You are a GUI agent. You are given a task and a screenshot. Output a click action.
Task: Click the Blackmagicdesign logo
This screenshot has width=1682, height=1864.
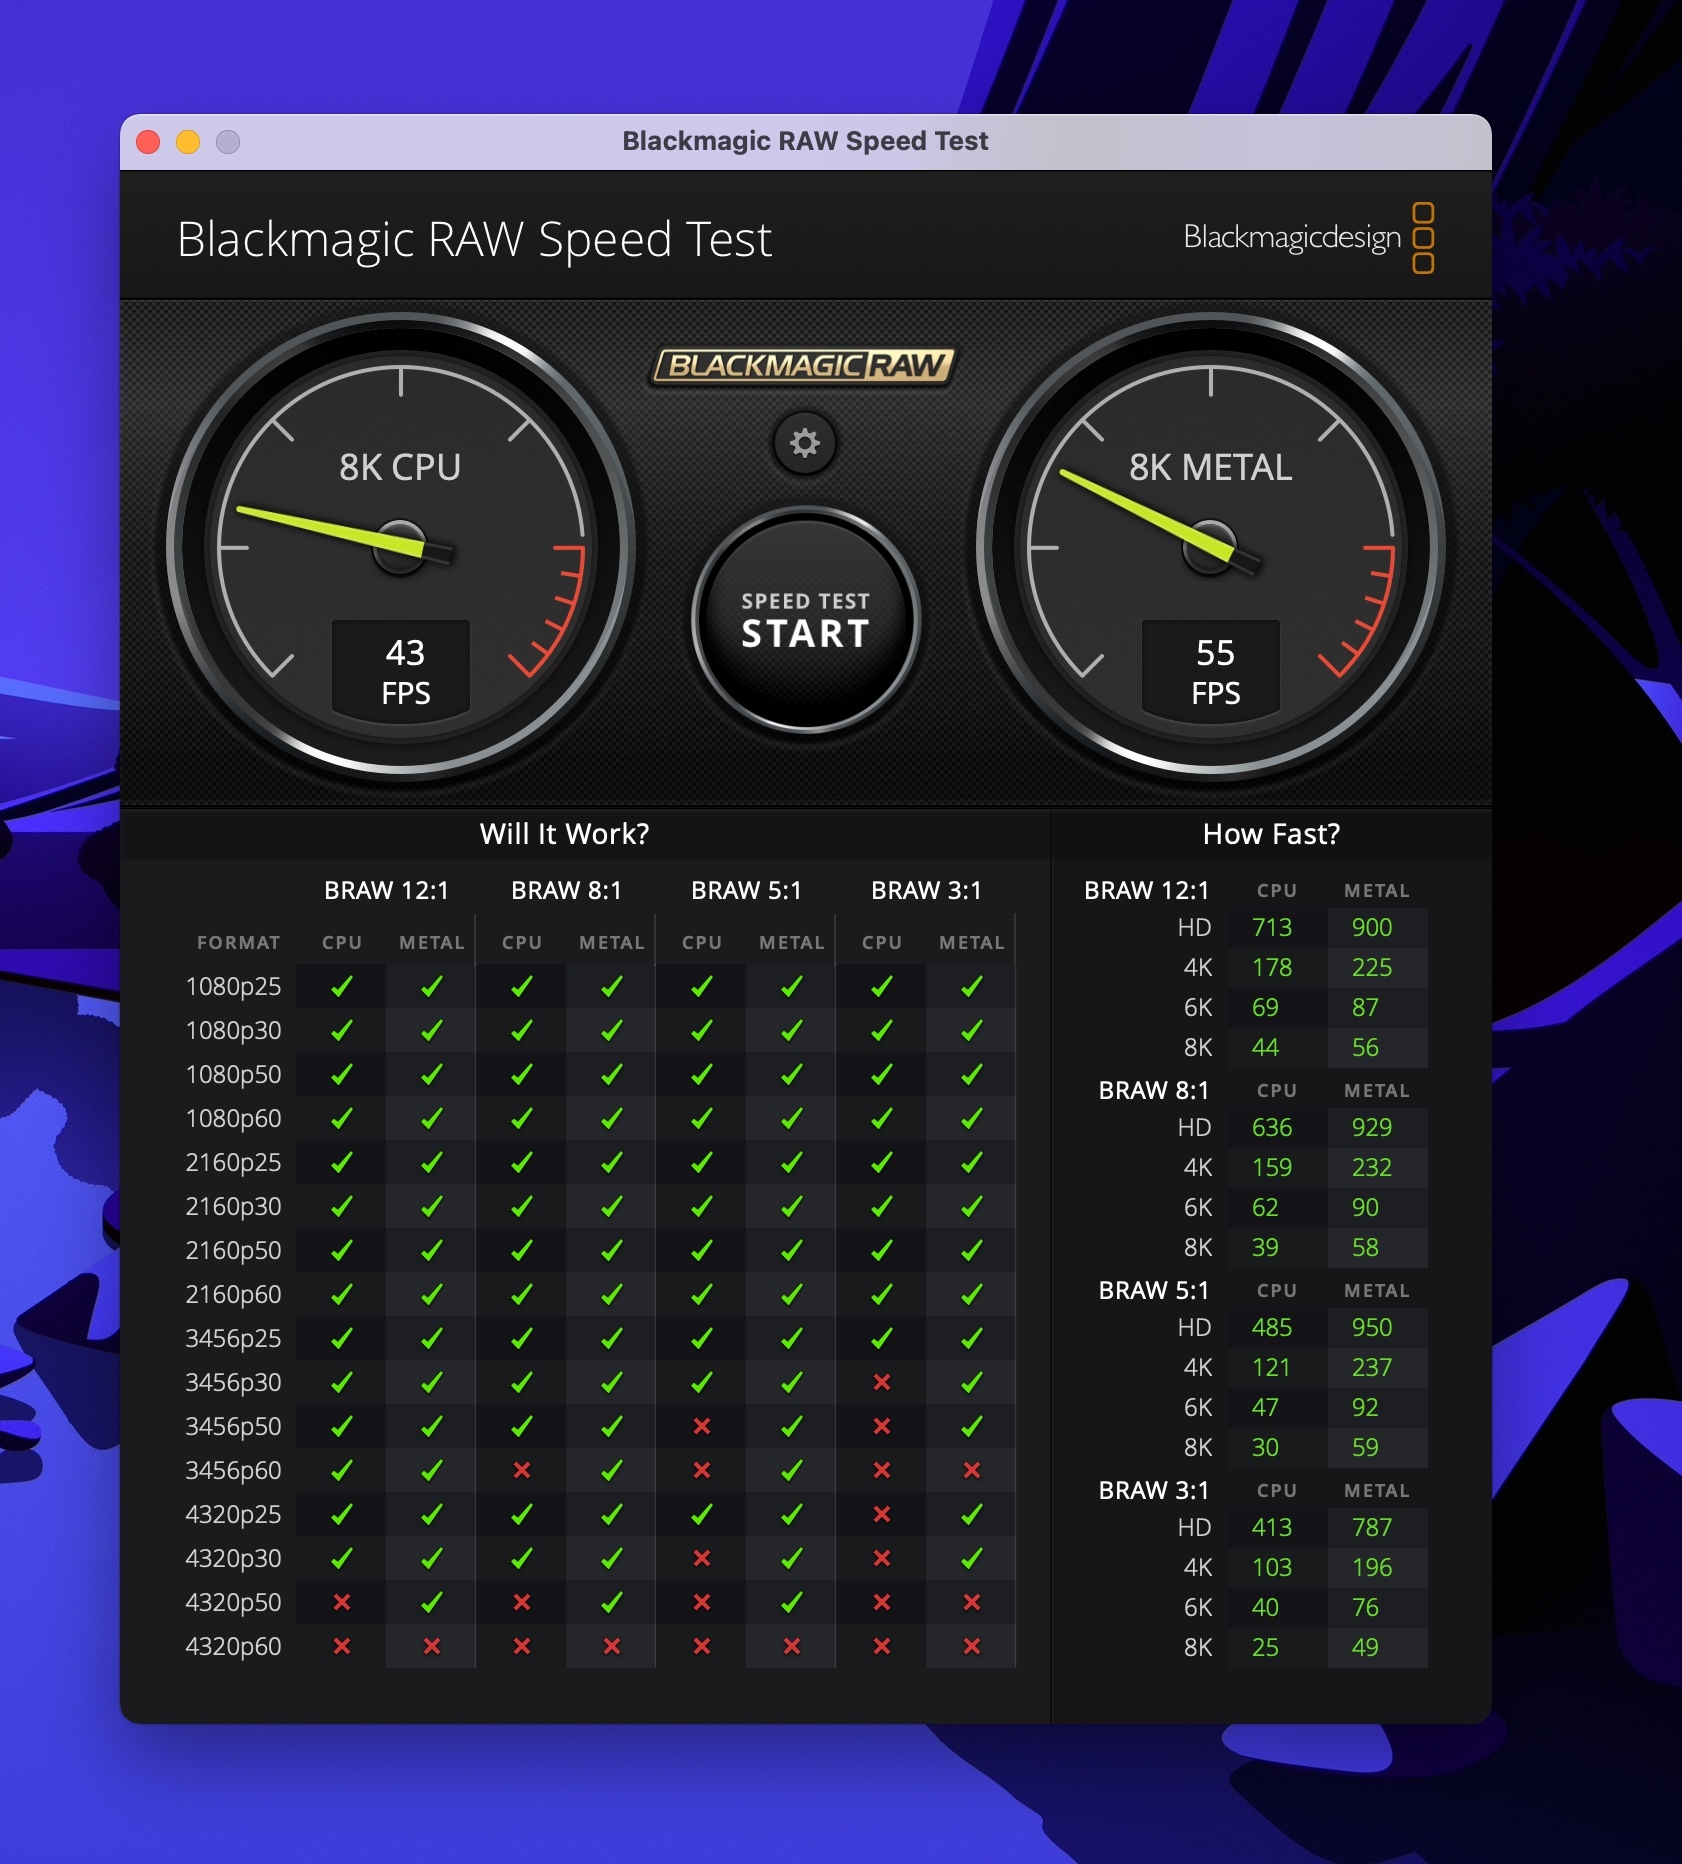point(1308,238)
